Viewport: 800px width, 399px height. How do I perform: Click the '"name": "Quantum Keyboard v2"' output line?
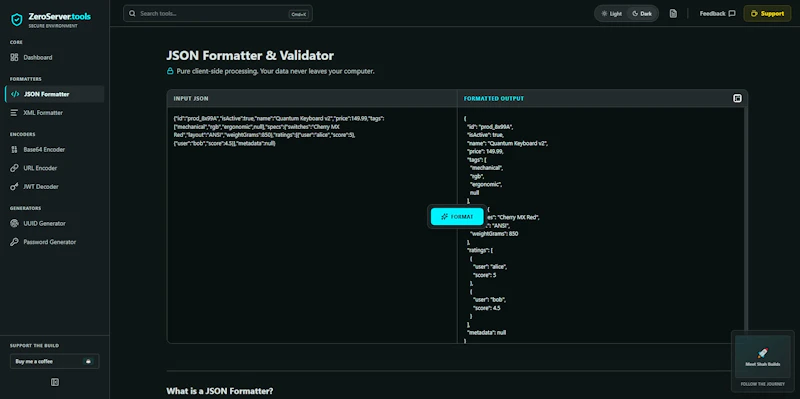click(507, 143)
